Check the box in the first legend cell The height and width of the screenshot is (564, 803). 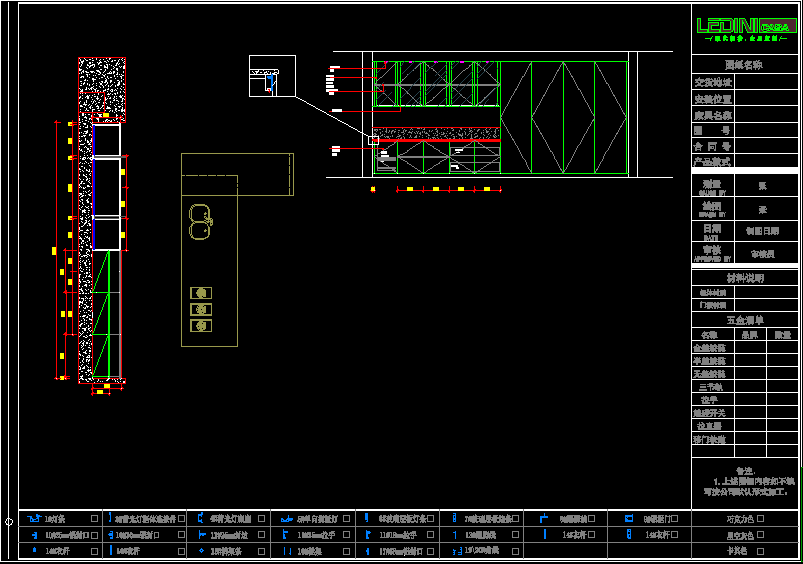pos(94,519)
